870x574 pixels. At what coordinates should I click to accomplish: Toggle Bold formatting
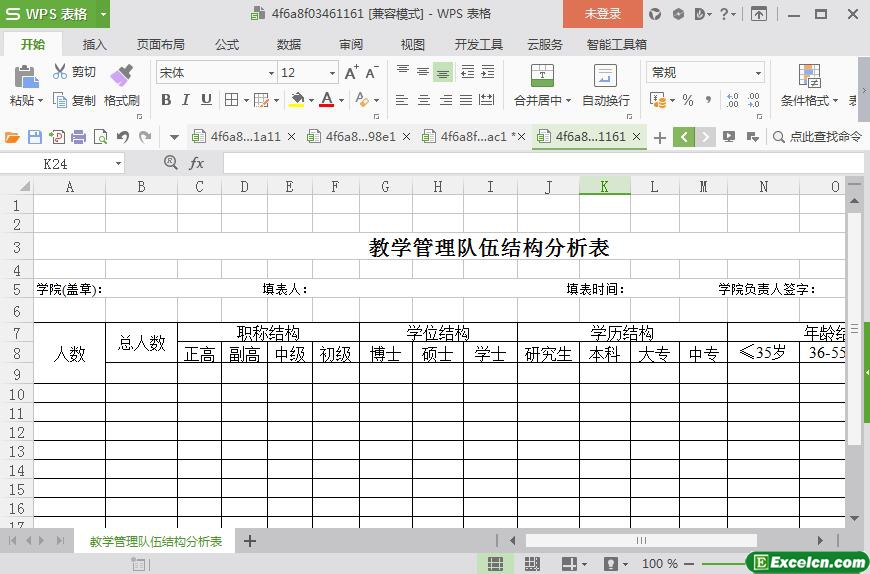click(165, 100)
